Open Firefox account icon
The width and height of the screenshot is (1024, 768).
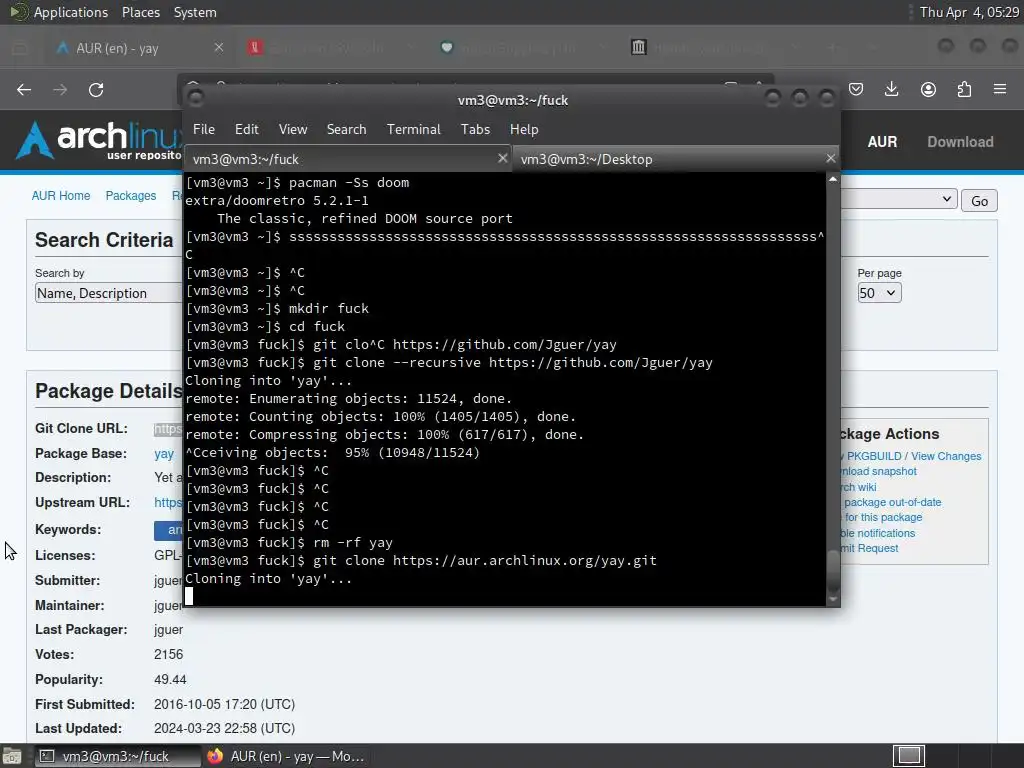pos(928,89)
